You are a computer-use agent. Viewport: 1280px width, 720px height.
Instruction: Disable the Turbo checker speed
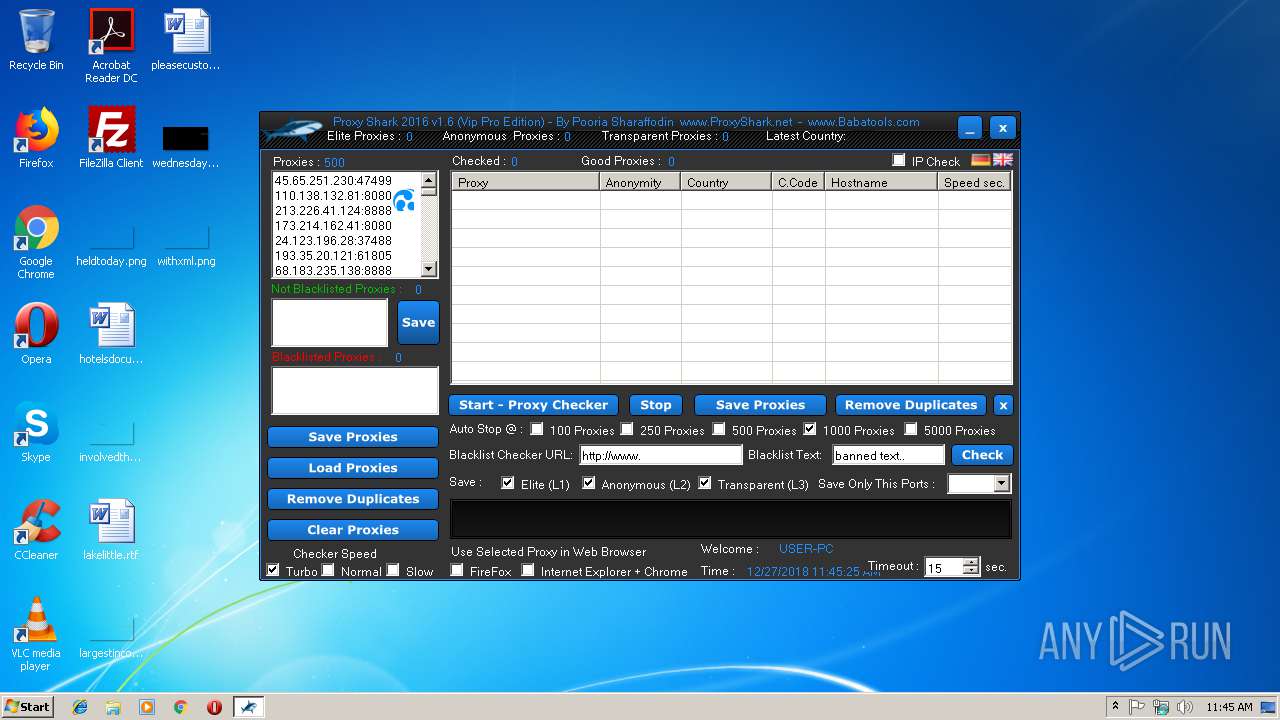pos(273,570)
